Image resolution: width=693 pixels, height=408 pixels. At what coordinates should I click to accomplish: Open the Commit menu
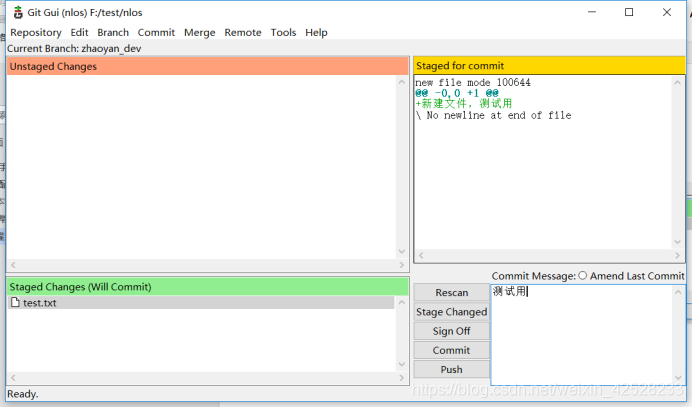[x=156, y=33]
